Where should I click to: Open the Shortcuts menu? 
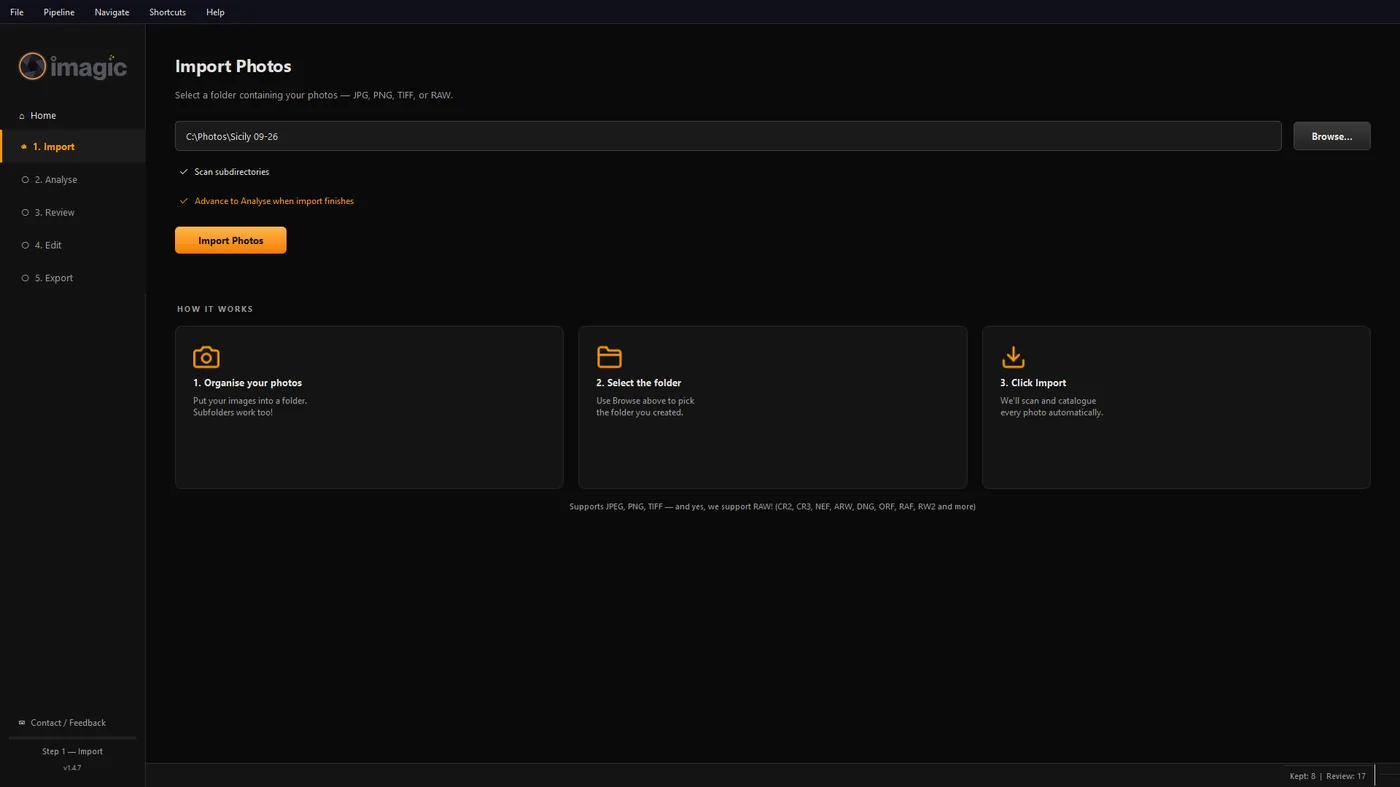168,12
